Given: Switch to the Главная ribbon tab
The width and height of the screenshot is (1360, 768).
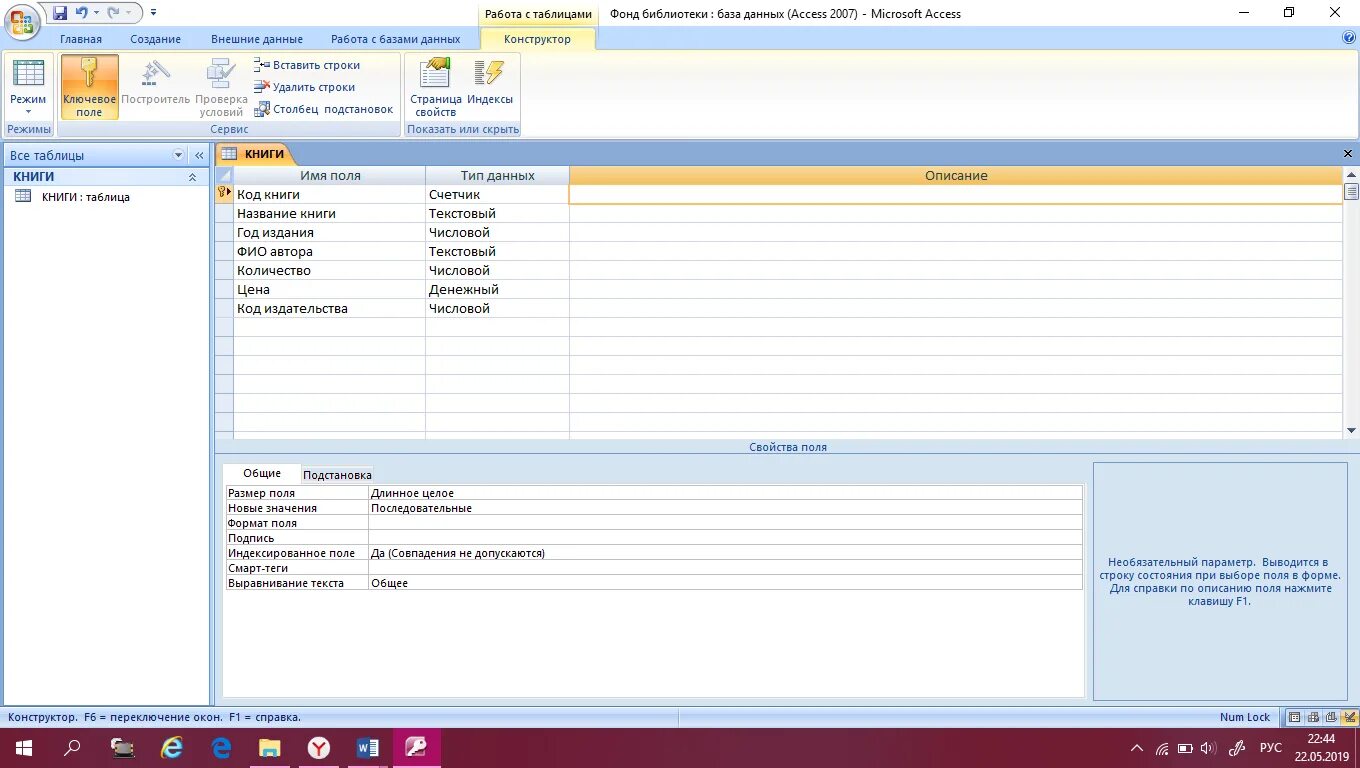Looking at the screenshot, I should pos(81,39).
